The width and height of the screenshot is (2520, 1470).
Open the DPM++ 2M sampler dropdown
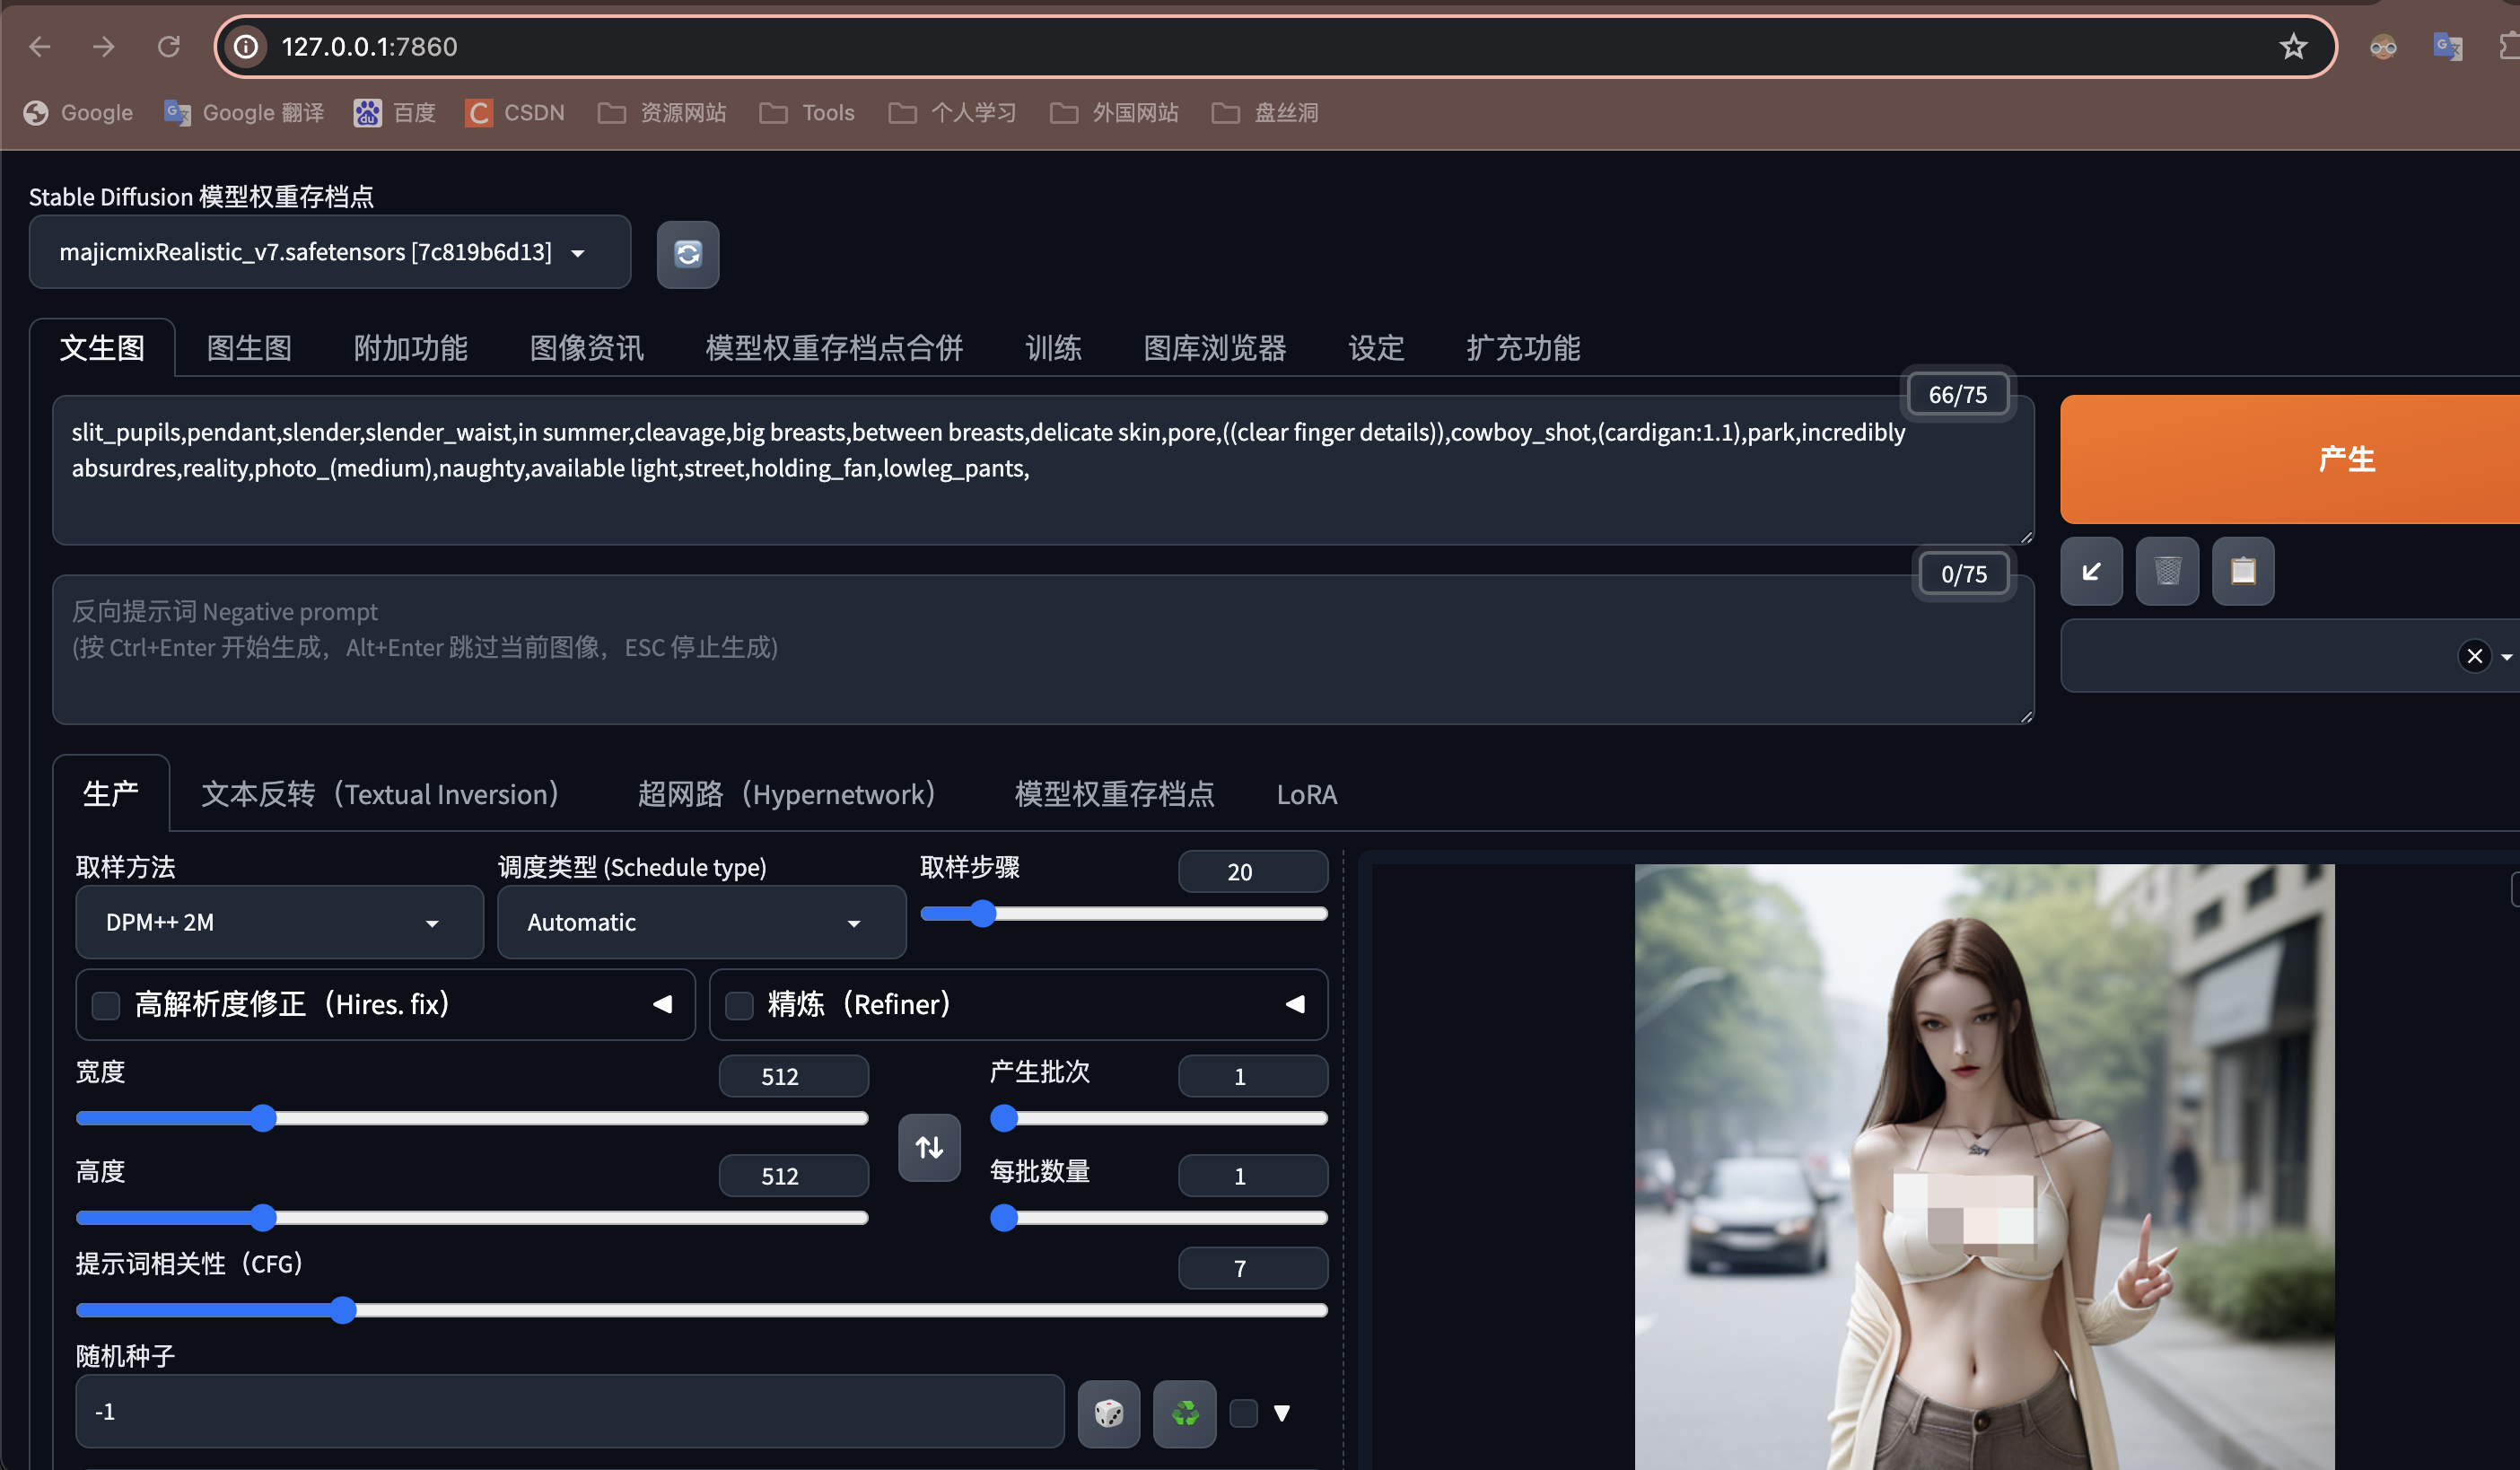tap(280, 922)
